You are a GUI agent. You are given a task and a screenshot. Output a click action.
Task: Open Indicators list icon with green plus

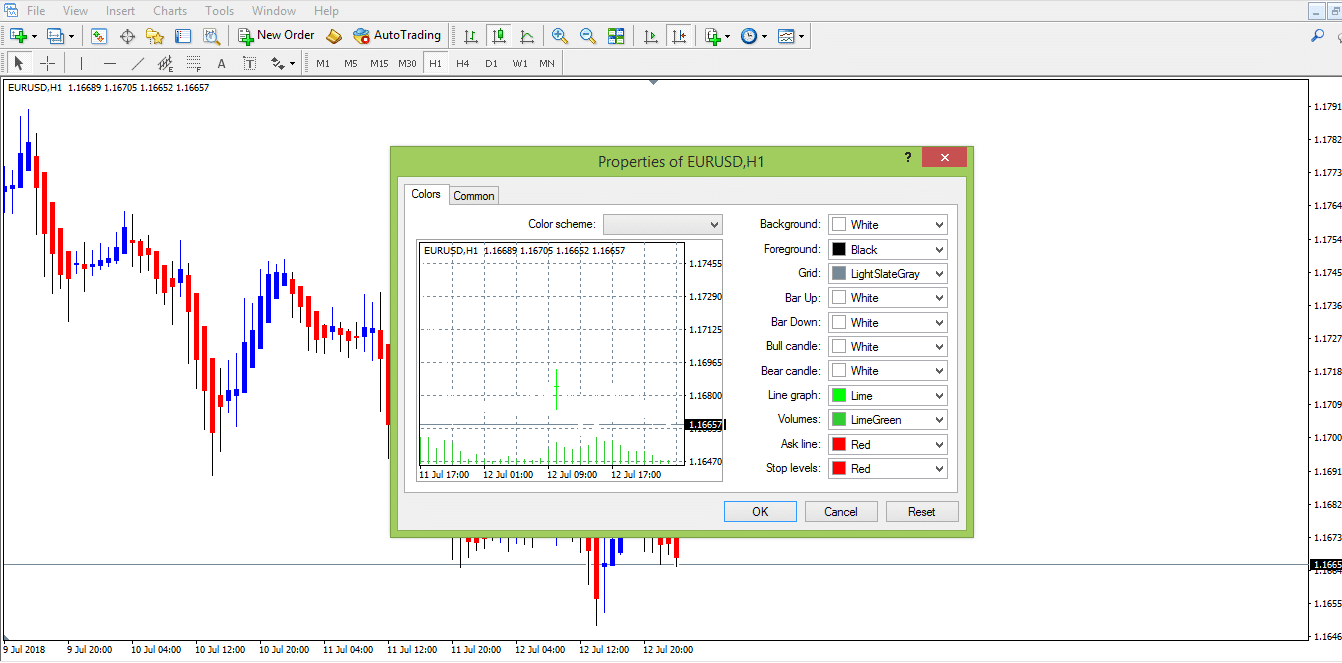pos(713,36)
